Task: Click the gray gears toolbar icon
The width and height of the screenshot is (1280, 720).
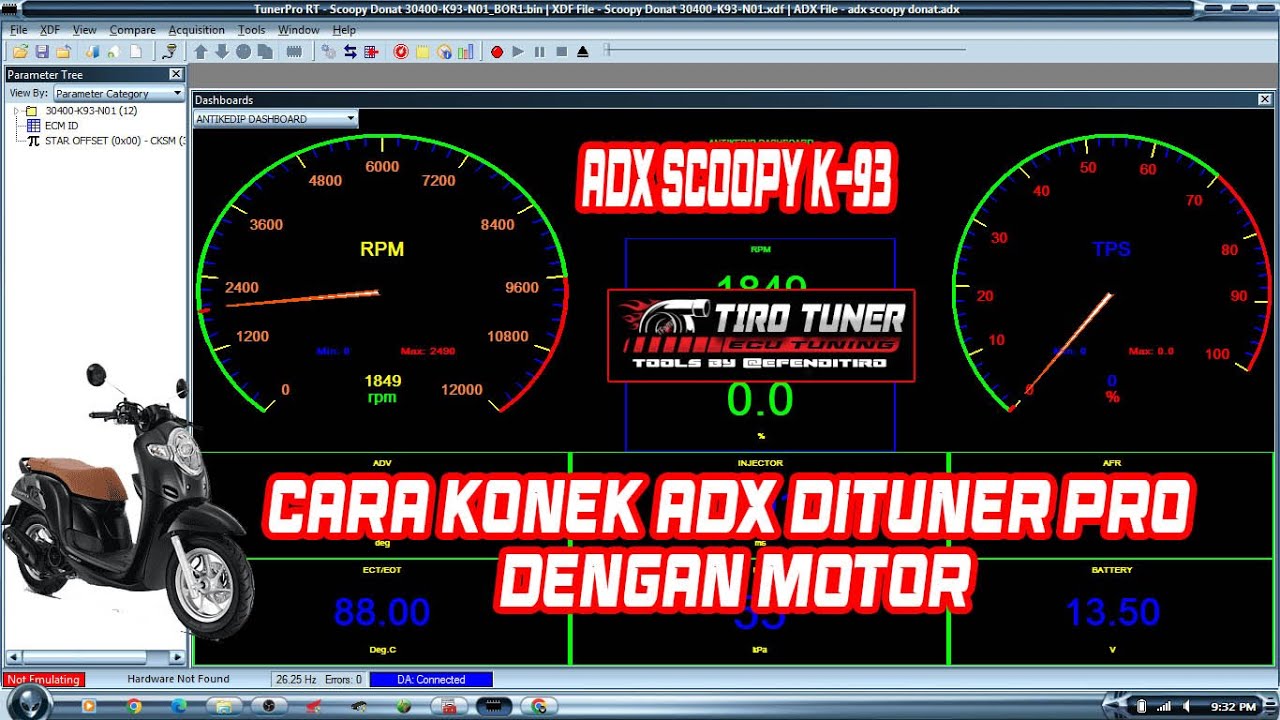Action: tap(329, 51)
